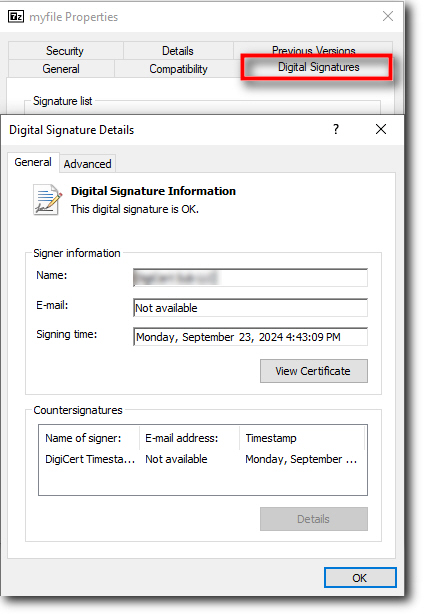The width and height of the screenshot is (424, 614).
Task: Close the myfile Properties window
Action: (388, 16)
